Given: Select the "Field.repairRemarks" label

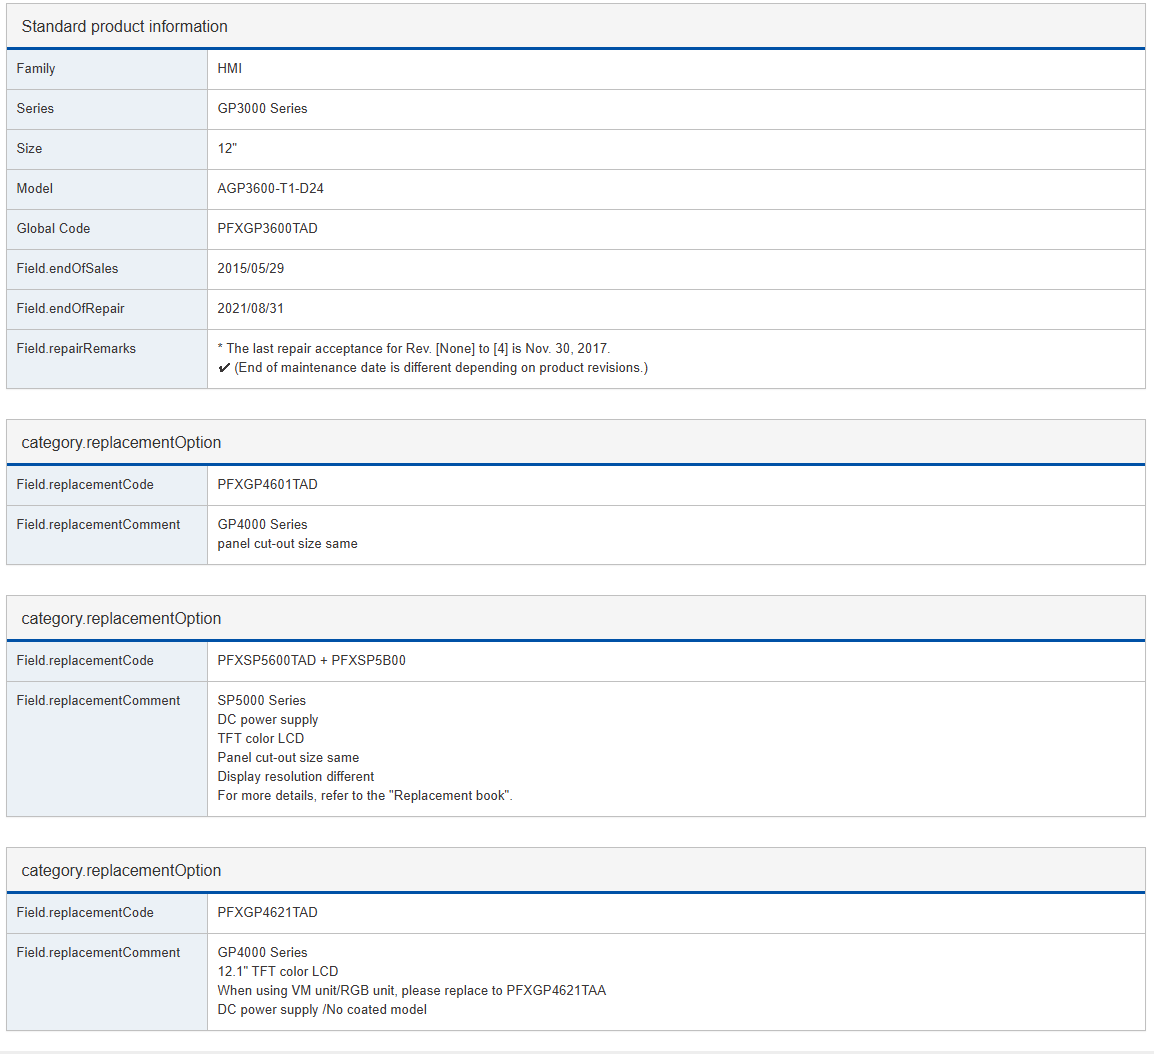Looking at the screenshot, I should [77, 348].
